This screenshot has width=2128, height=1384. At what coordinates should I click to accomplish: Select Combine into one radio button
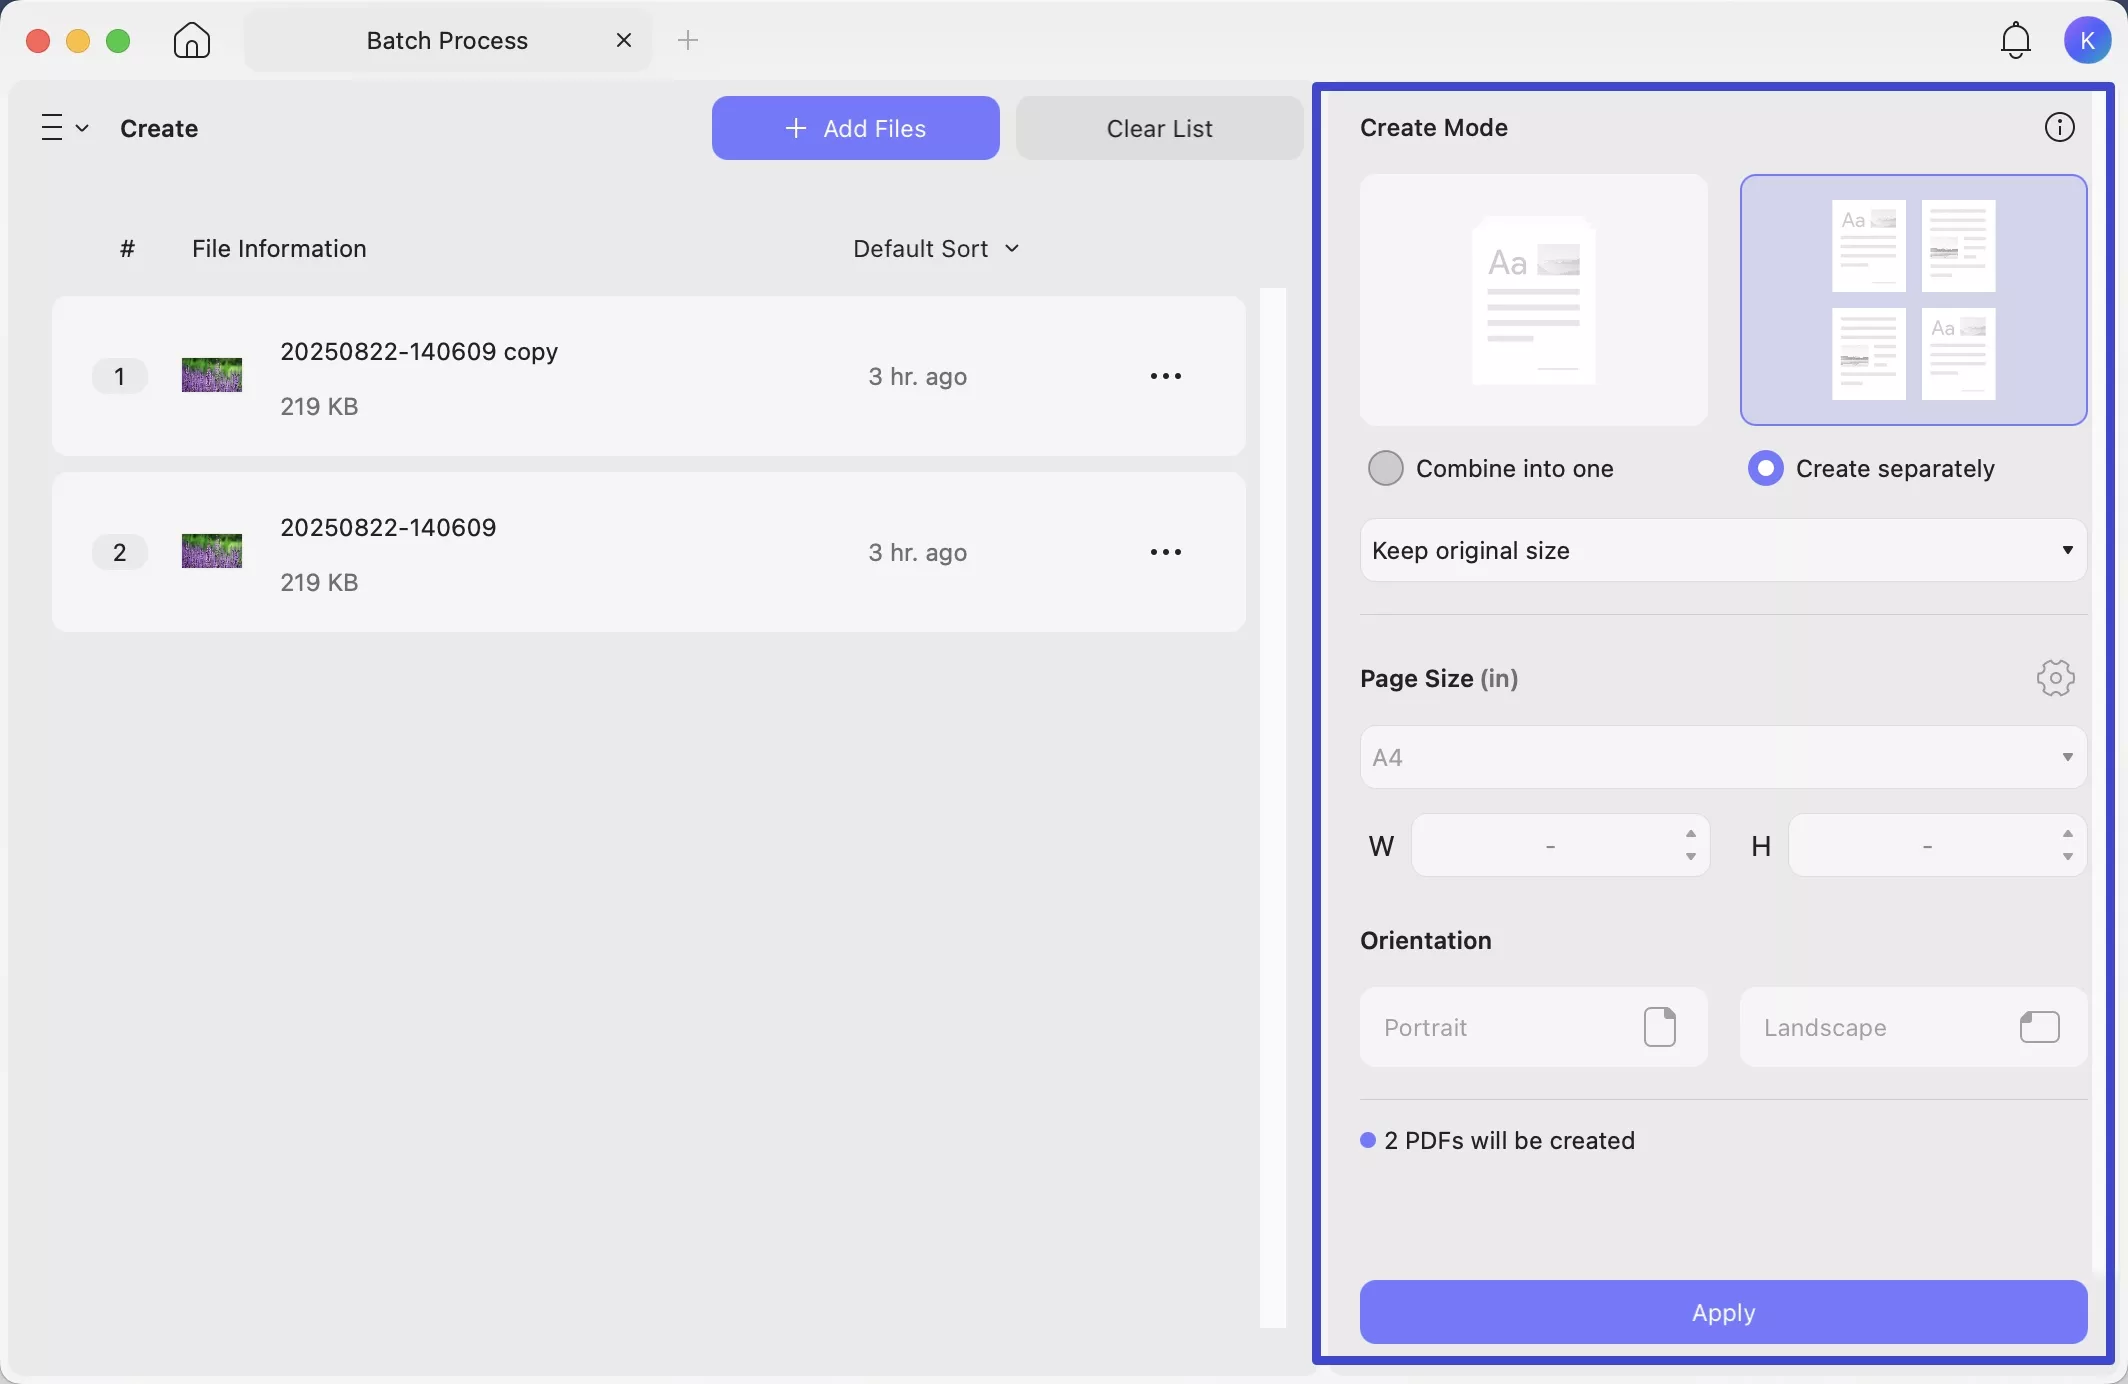click(x=1385, y=468)
